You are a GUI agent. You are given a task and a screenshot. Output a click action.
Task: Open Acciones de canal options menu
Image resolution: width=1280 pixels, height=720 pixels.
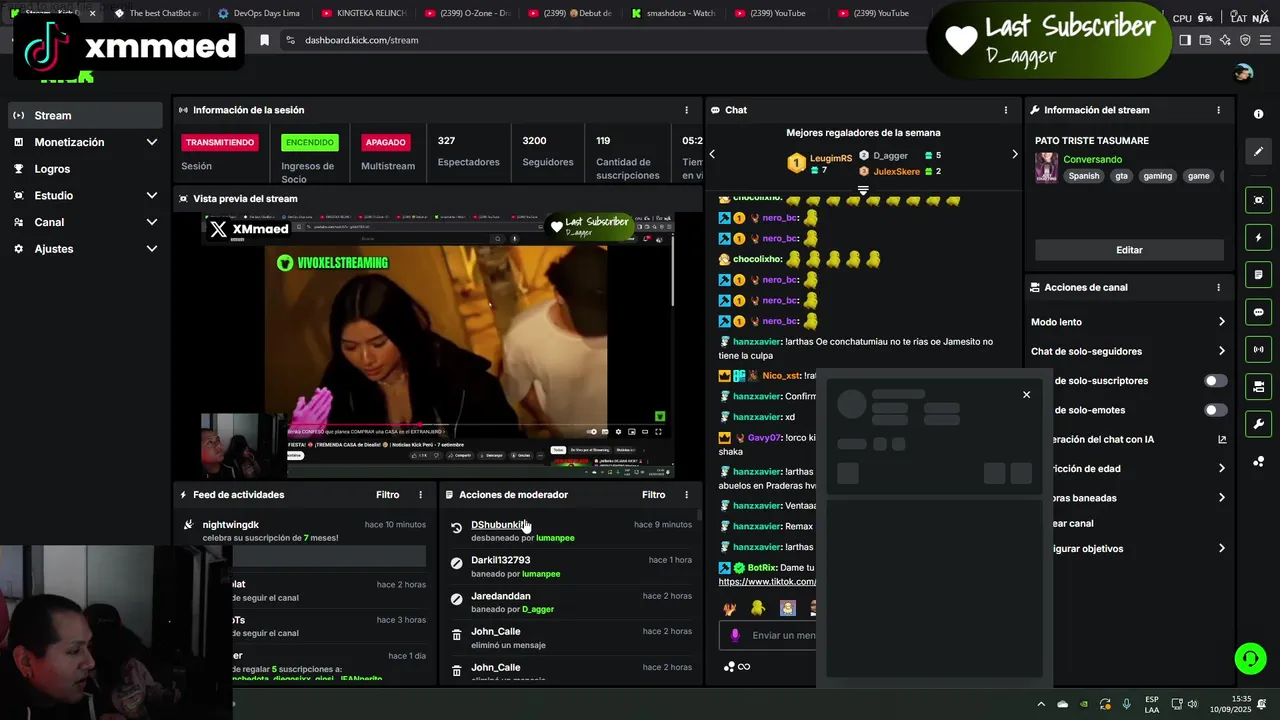[x=1218, y=287]
